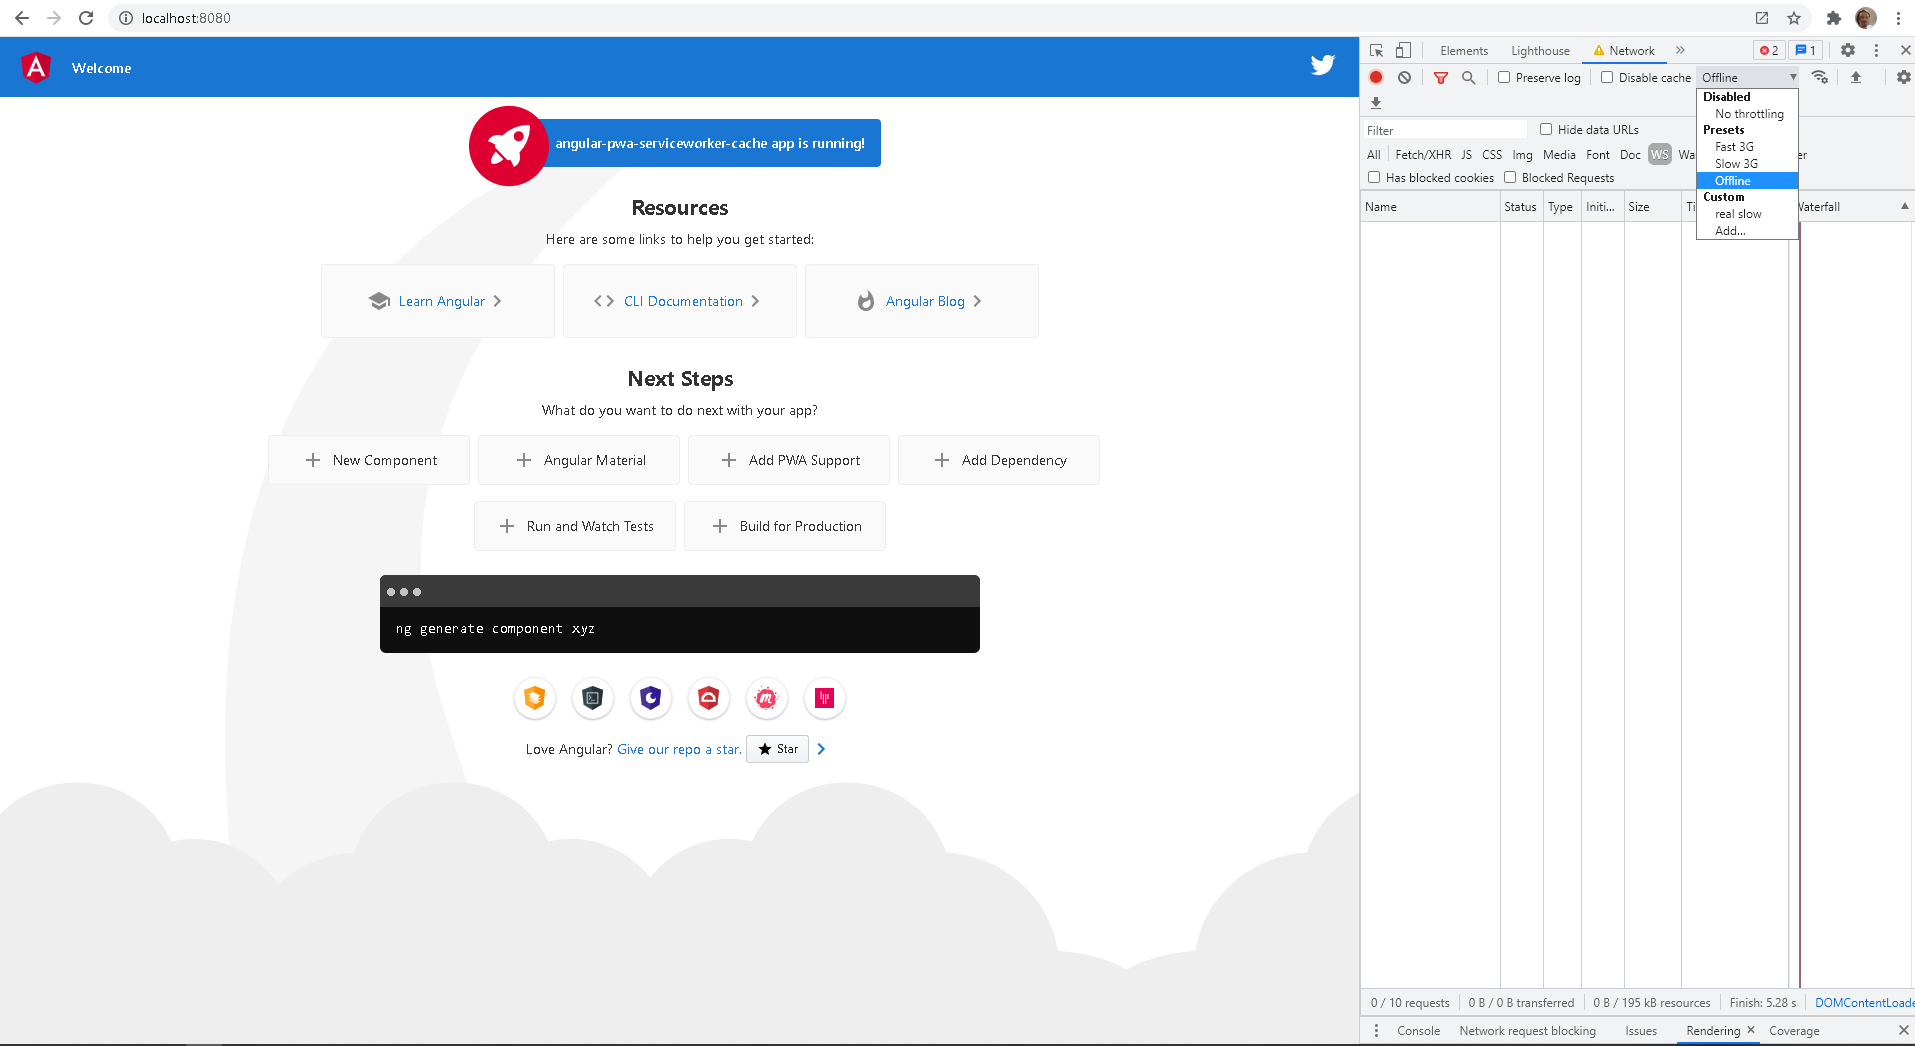1915x1046 pixels.
Task: Select highlighted Offline option in list
Action: tap(1748, 181)
